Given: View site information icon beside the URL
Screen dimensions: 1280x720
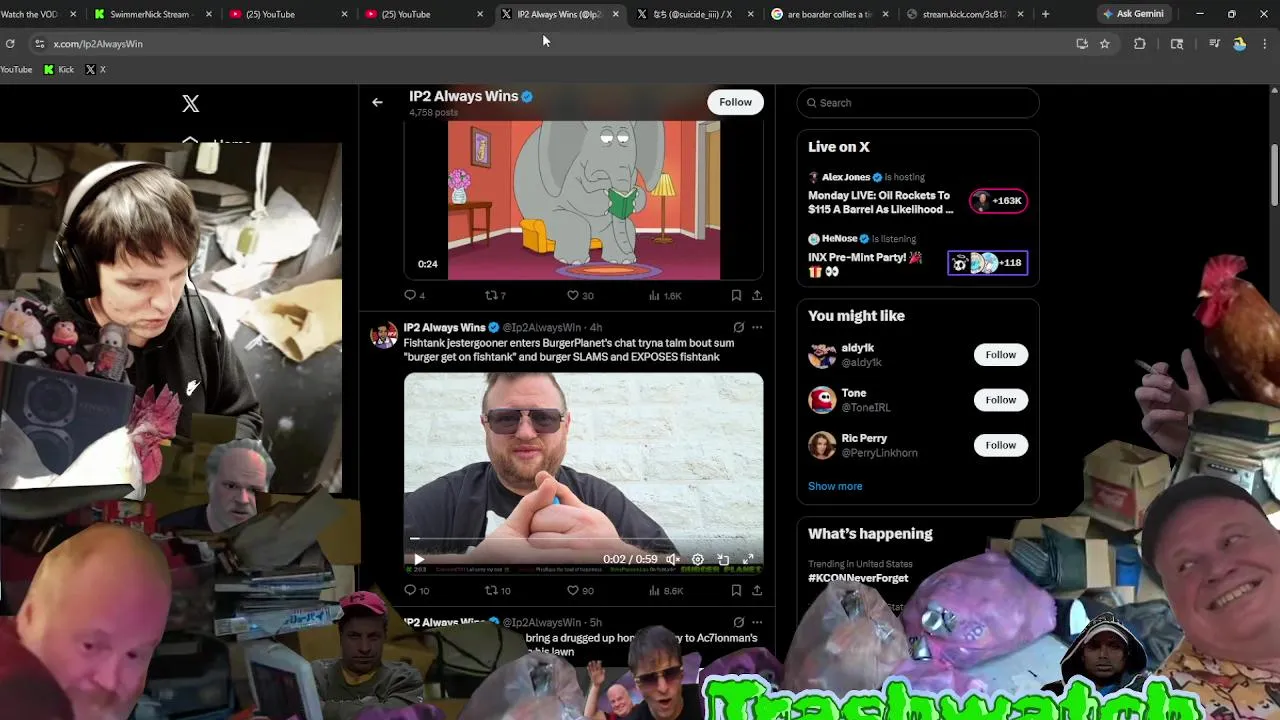Looking at the screenshot, I should click(x=39, y=44).
